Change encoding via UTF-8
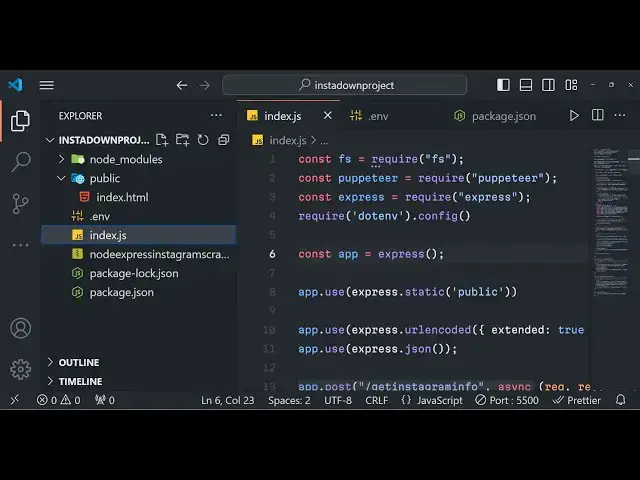The width and height of the screenshot is (640, 480). pos(338,400)
